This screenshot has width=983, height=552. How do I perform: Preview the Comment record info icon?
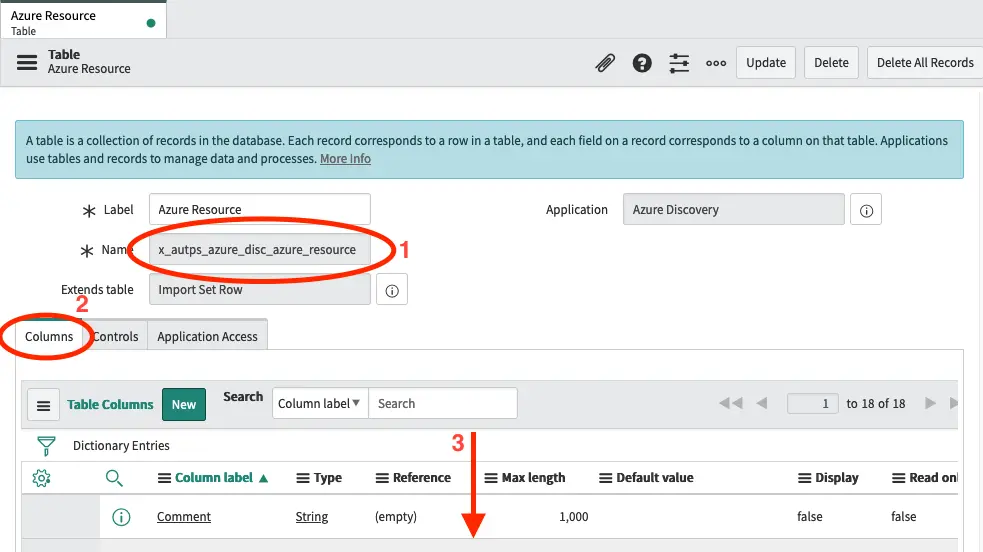tap(121, 517)
